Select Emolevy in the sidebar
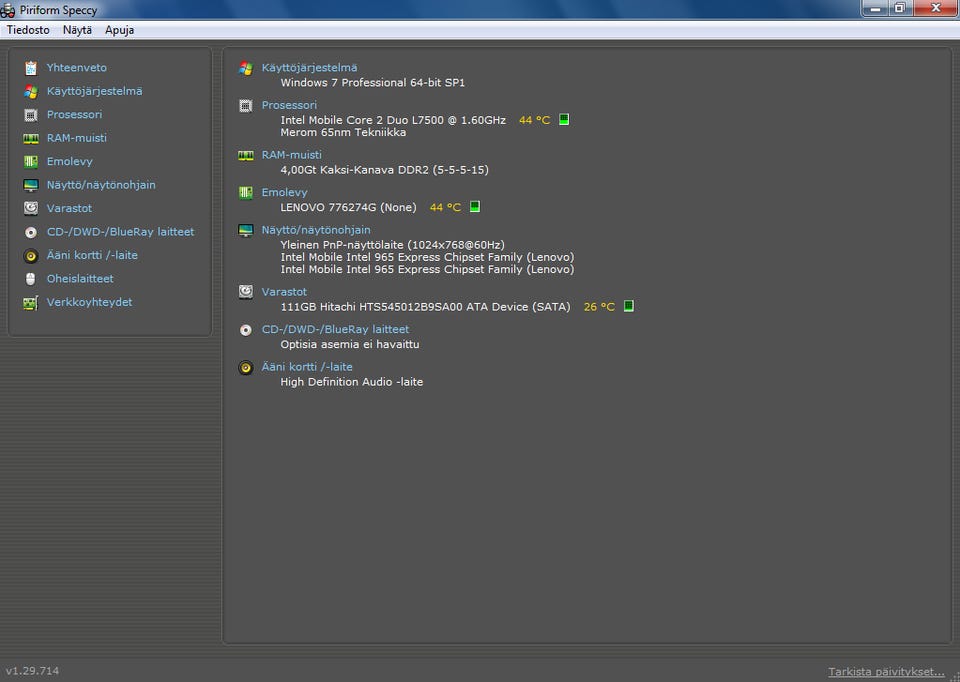This screenshot has height=682, width=960. [69, 162]
